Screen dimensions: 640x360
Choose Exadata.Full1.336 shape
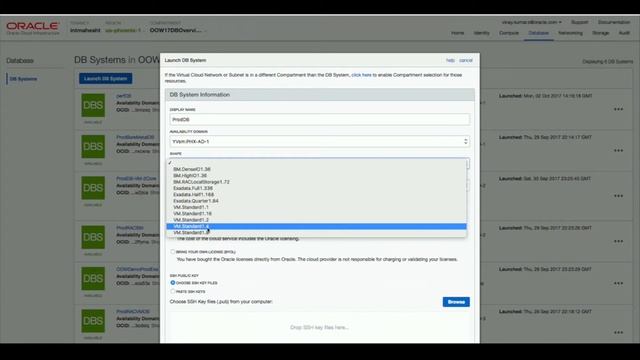point(316,188)
